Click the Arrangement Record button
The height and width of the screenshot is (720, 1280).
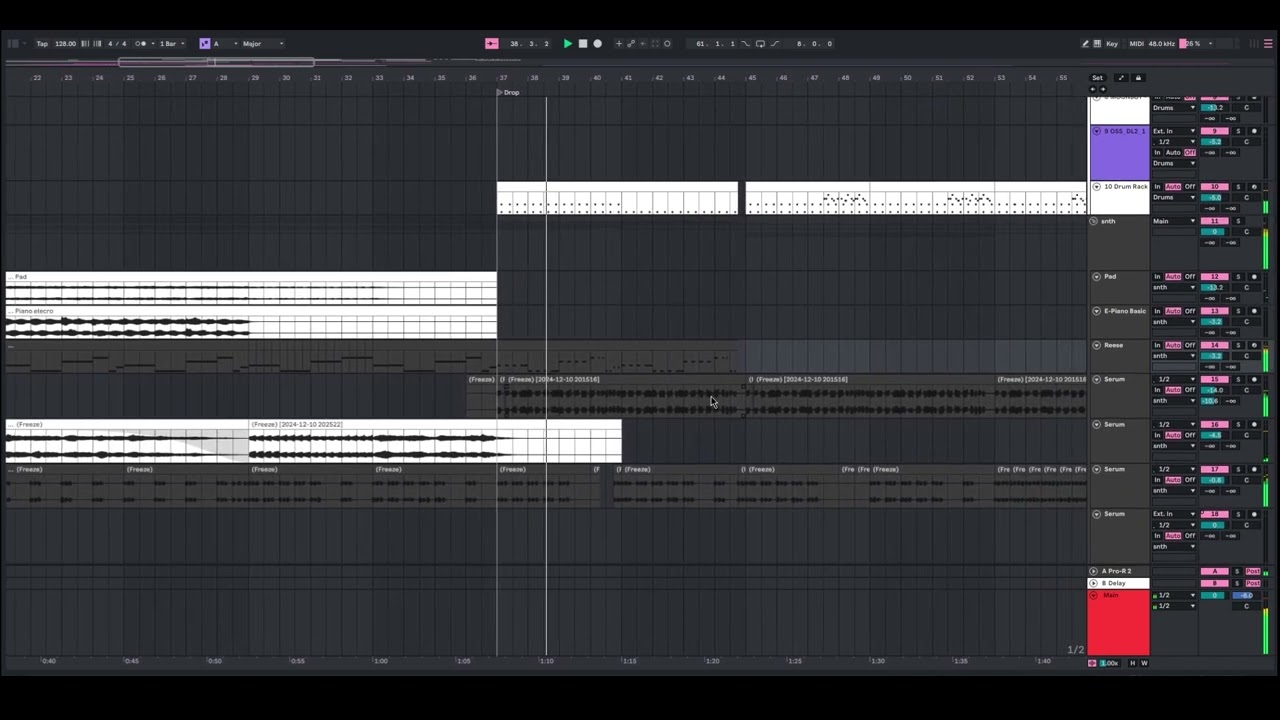(x=598, y=43)
